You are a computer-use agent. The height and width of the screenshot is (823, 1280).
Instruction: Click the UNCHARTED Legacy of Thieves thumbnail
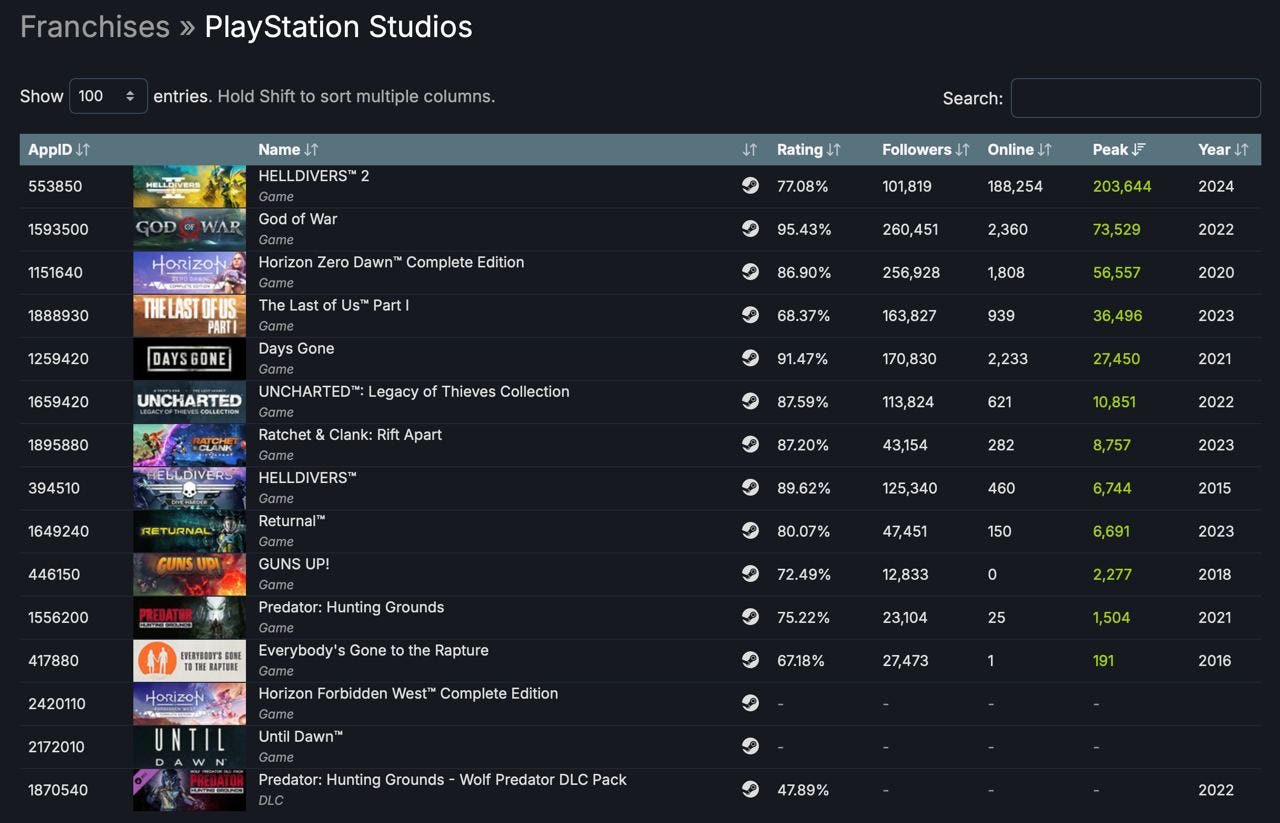[x=189, y=402]
